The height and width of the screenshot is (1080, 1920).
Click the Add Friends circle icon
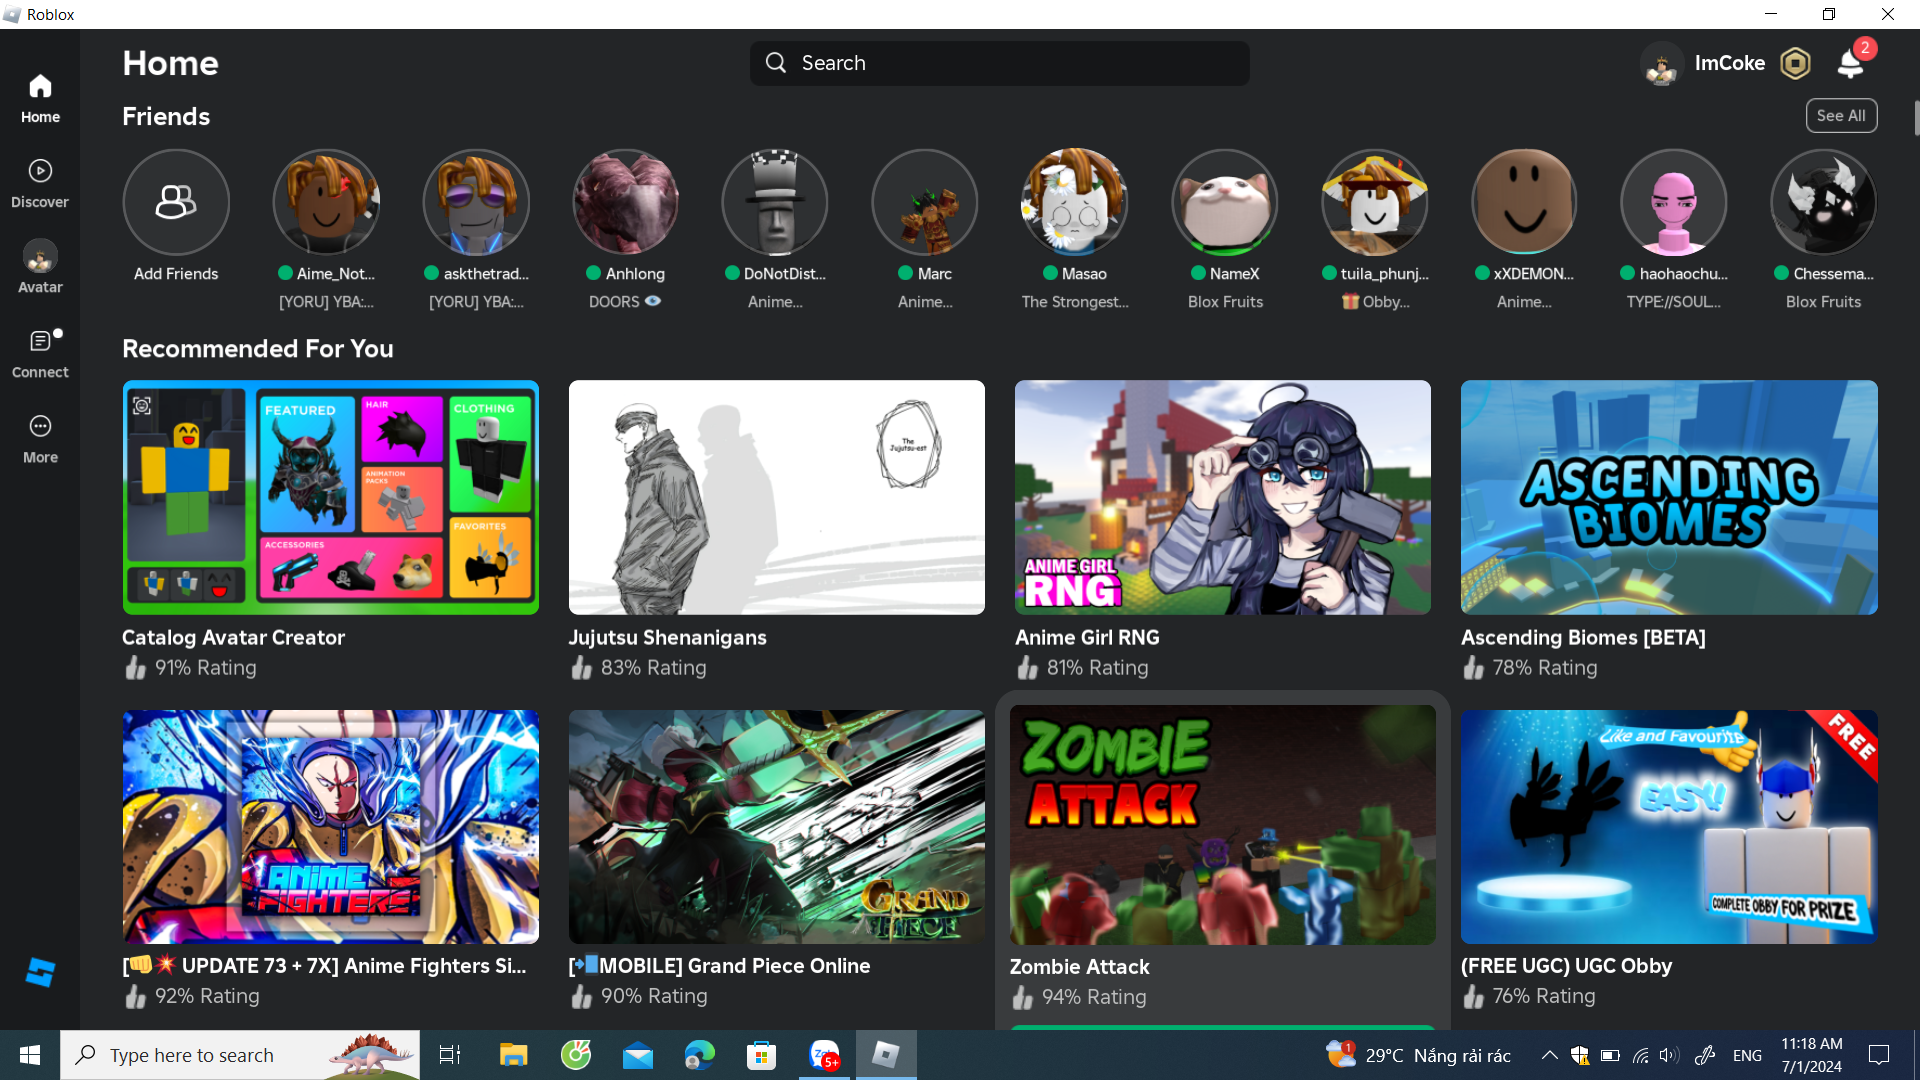[x=176, y=202]
